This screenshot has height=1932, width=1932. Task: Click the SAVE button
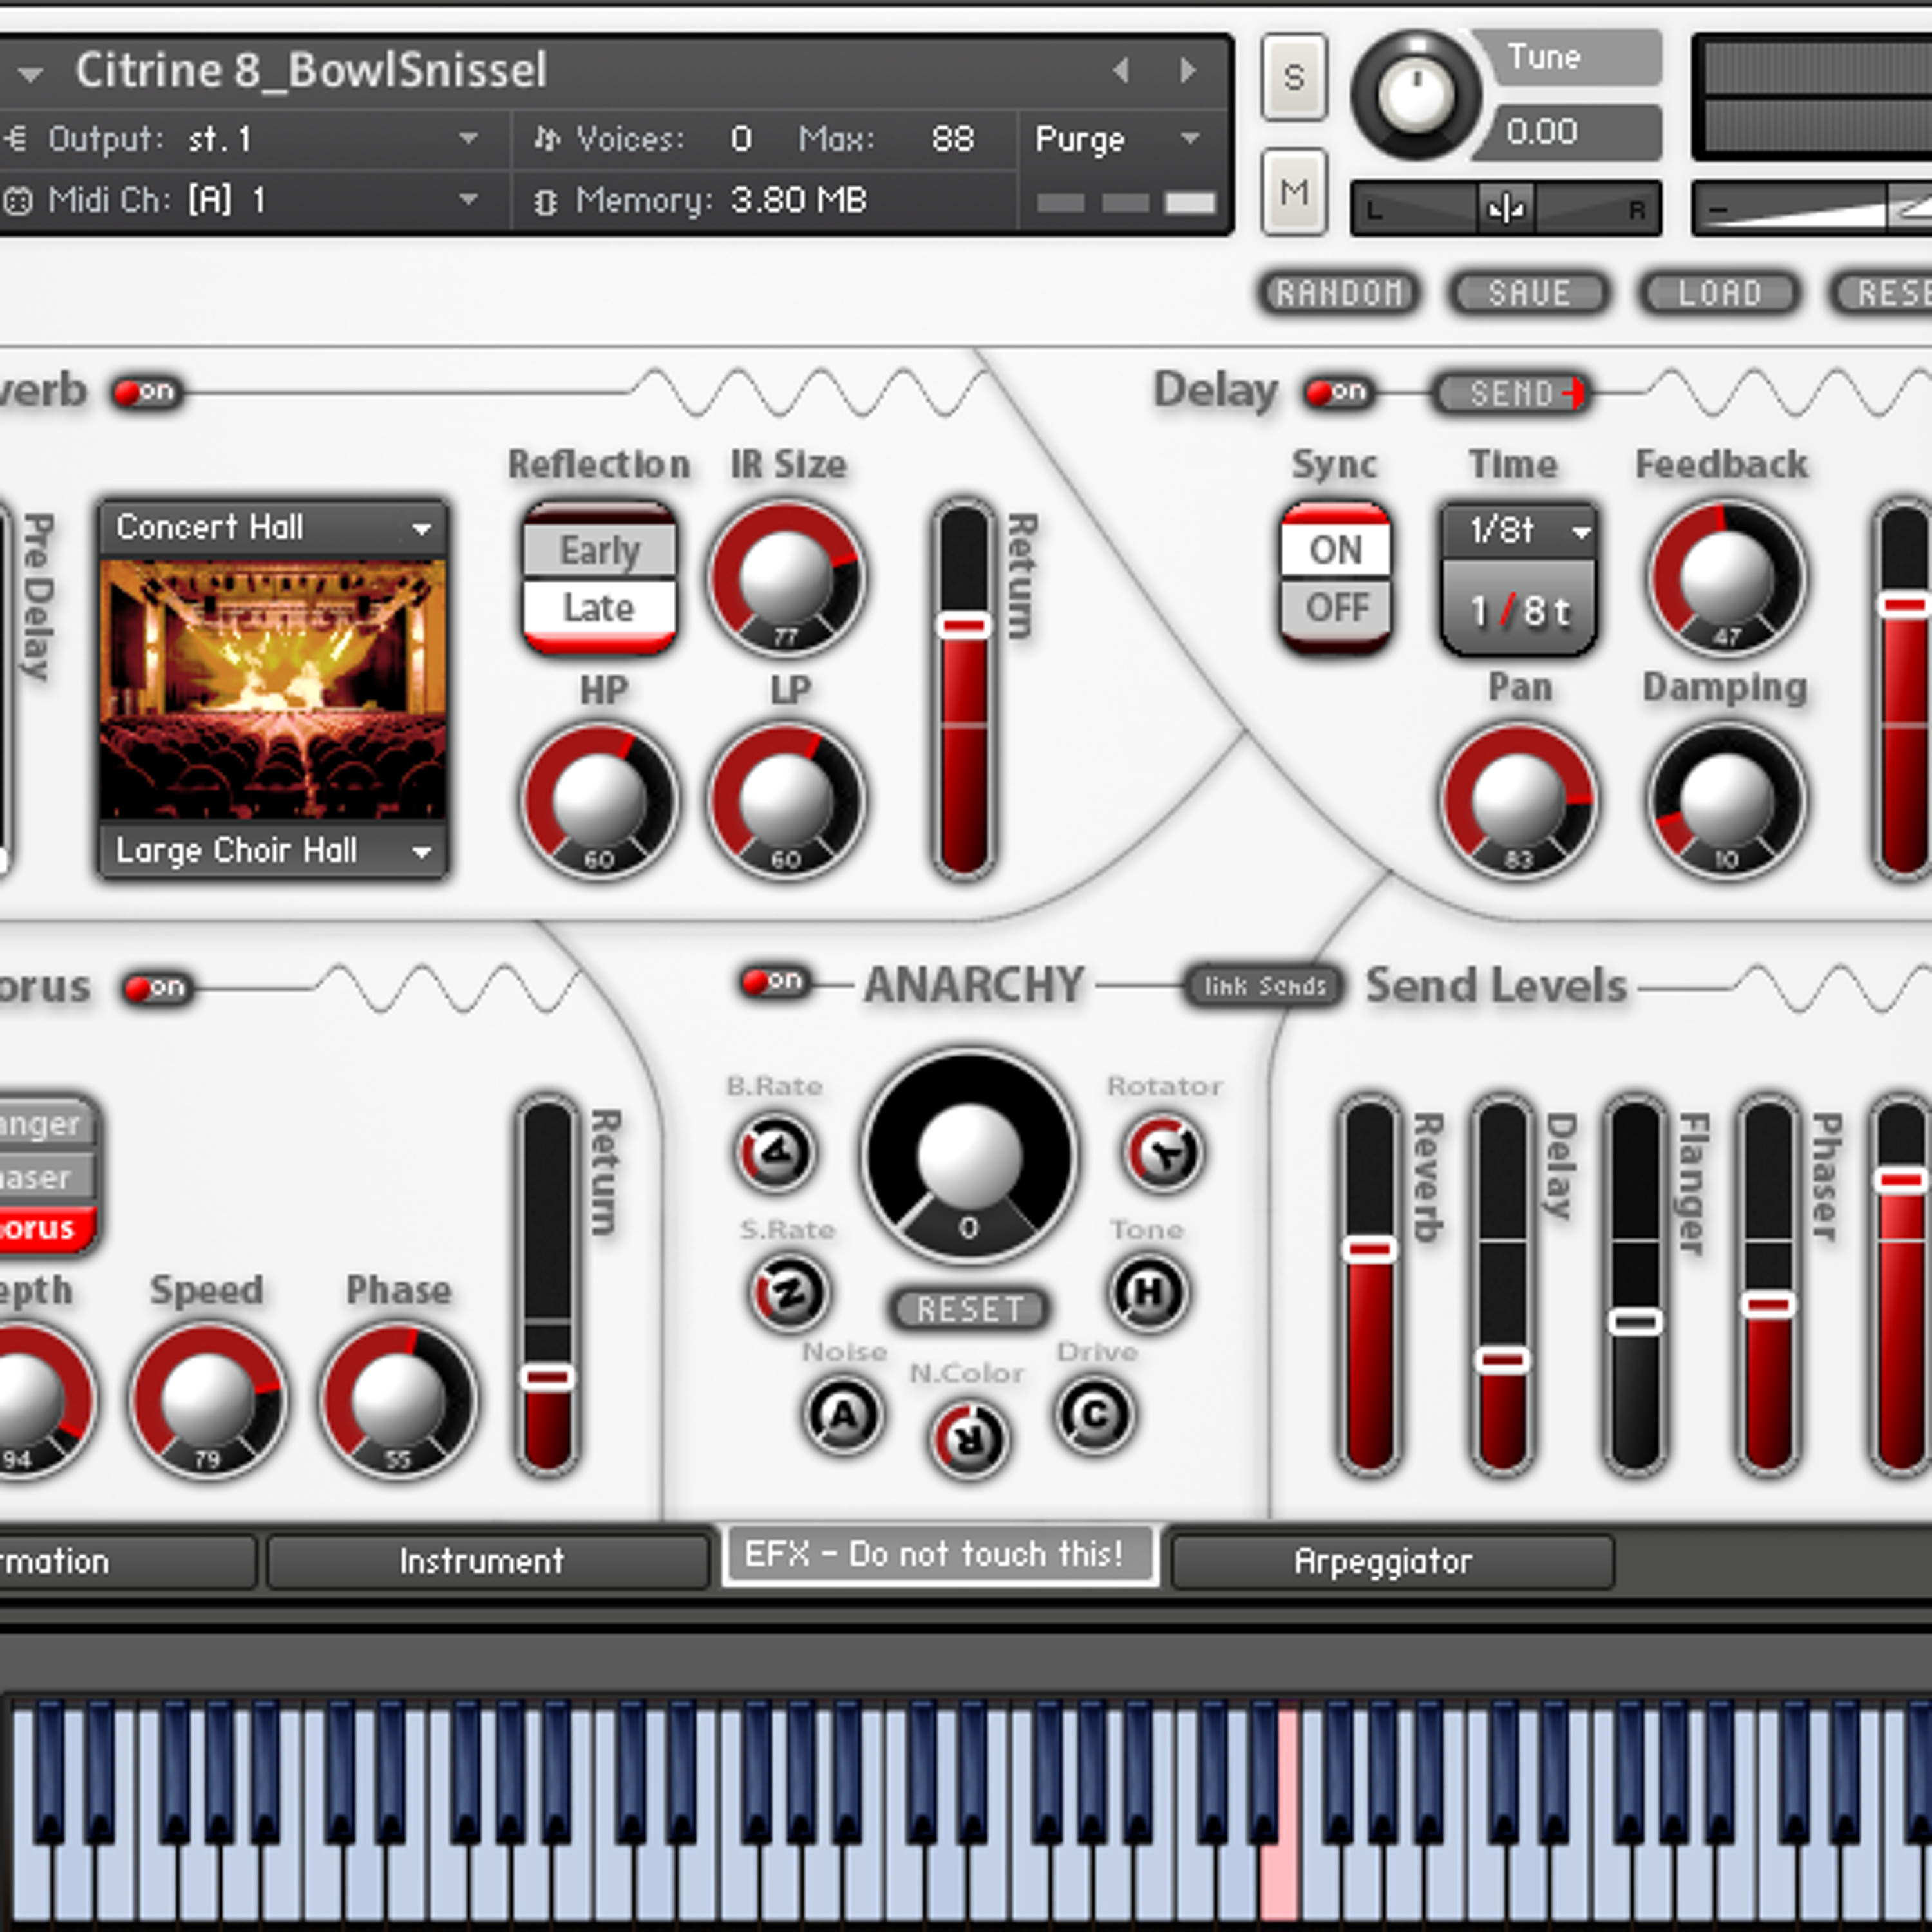tap(1529, 293)
